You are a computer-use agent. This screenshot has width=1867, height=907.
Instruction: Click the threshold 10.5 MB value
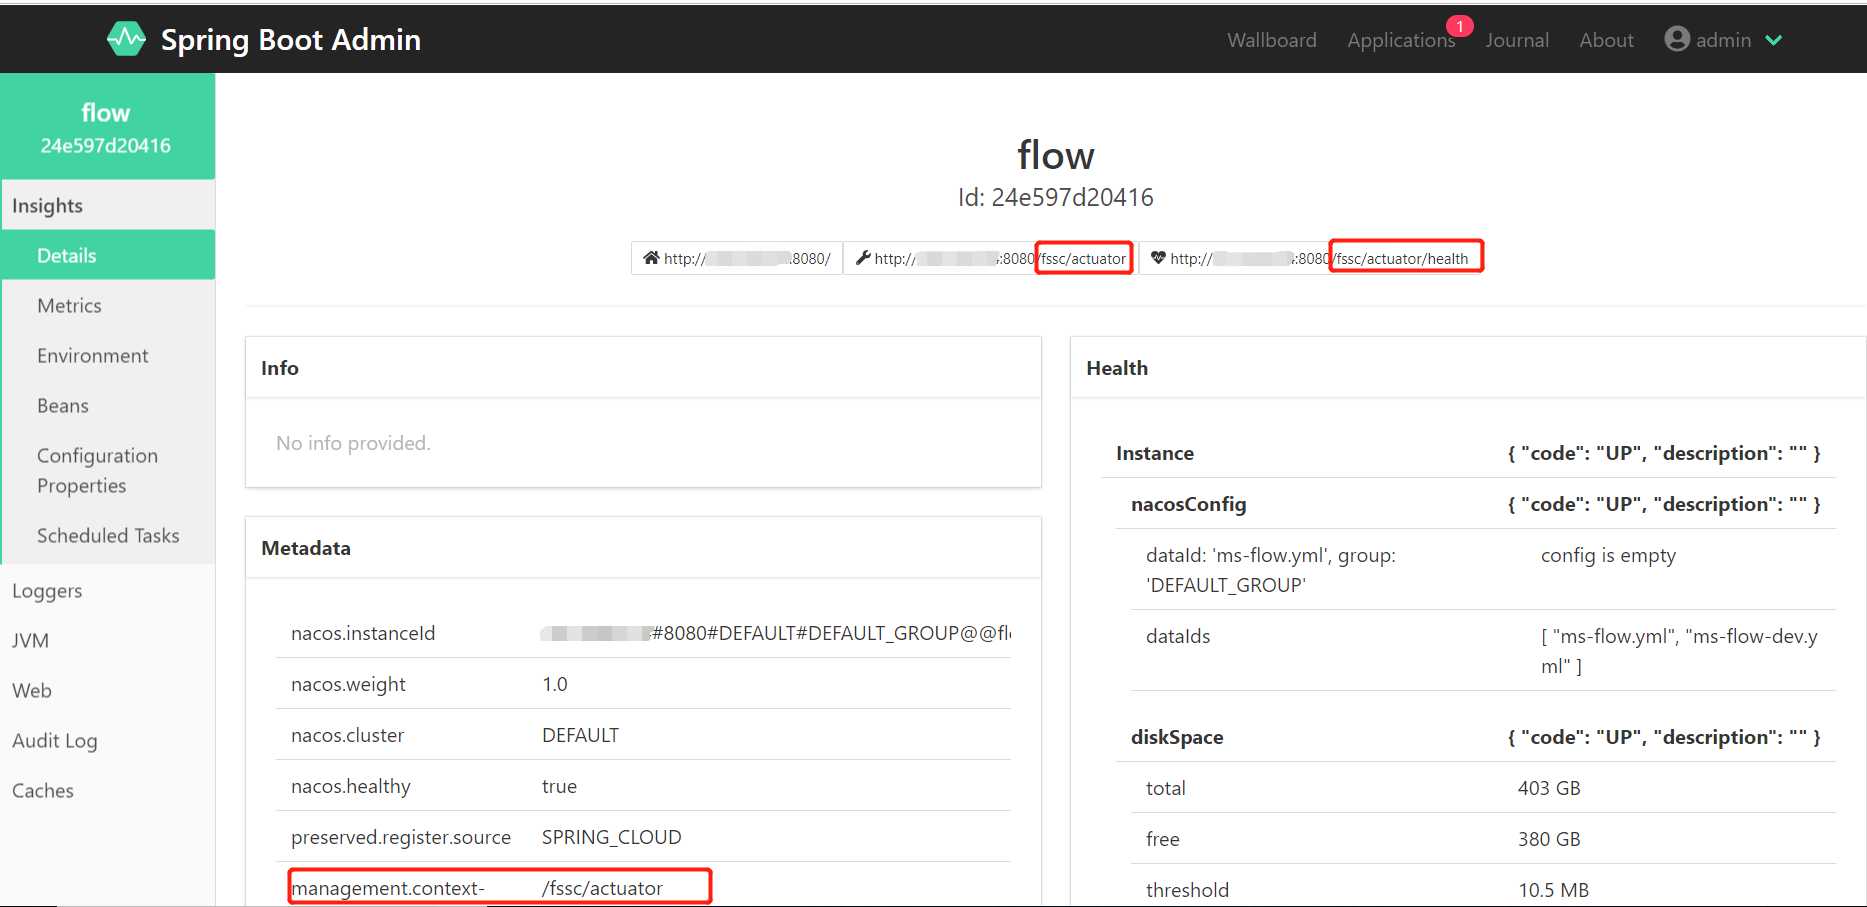(1553, 890)
